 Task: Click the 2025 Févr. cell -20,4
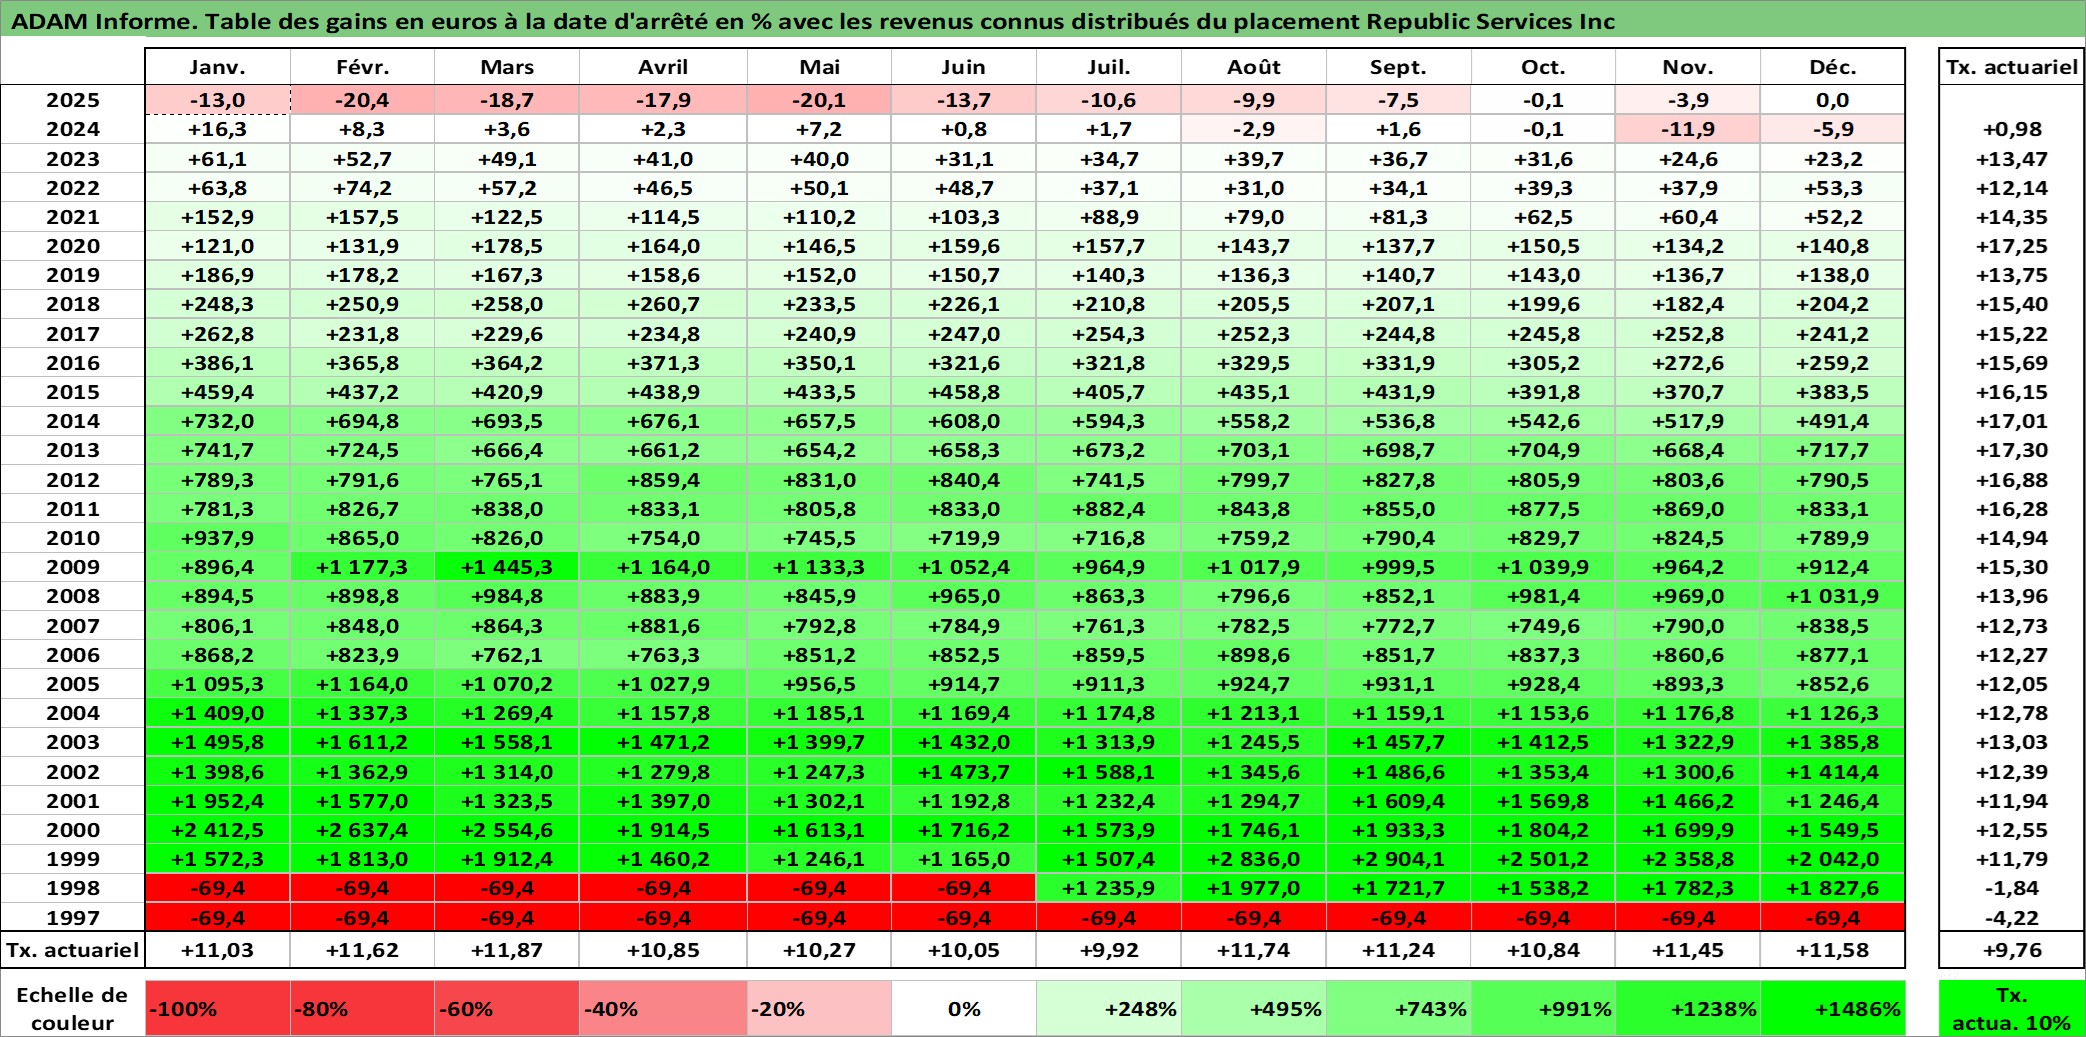pos(362,100)
